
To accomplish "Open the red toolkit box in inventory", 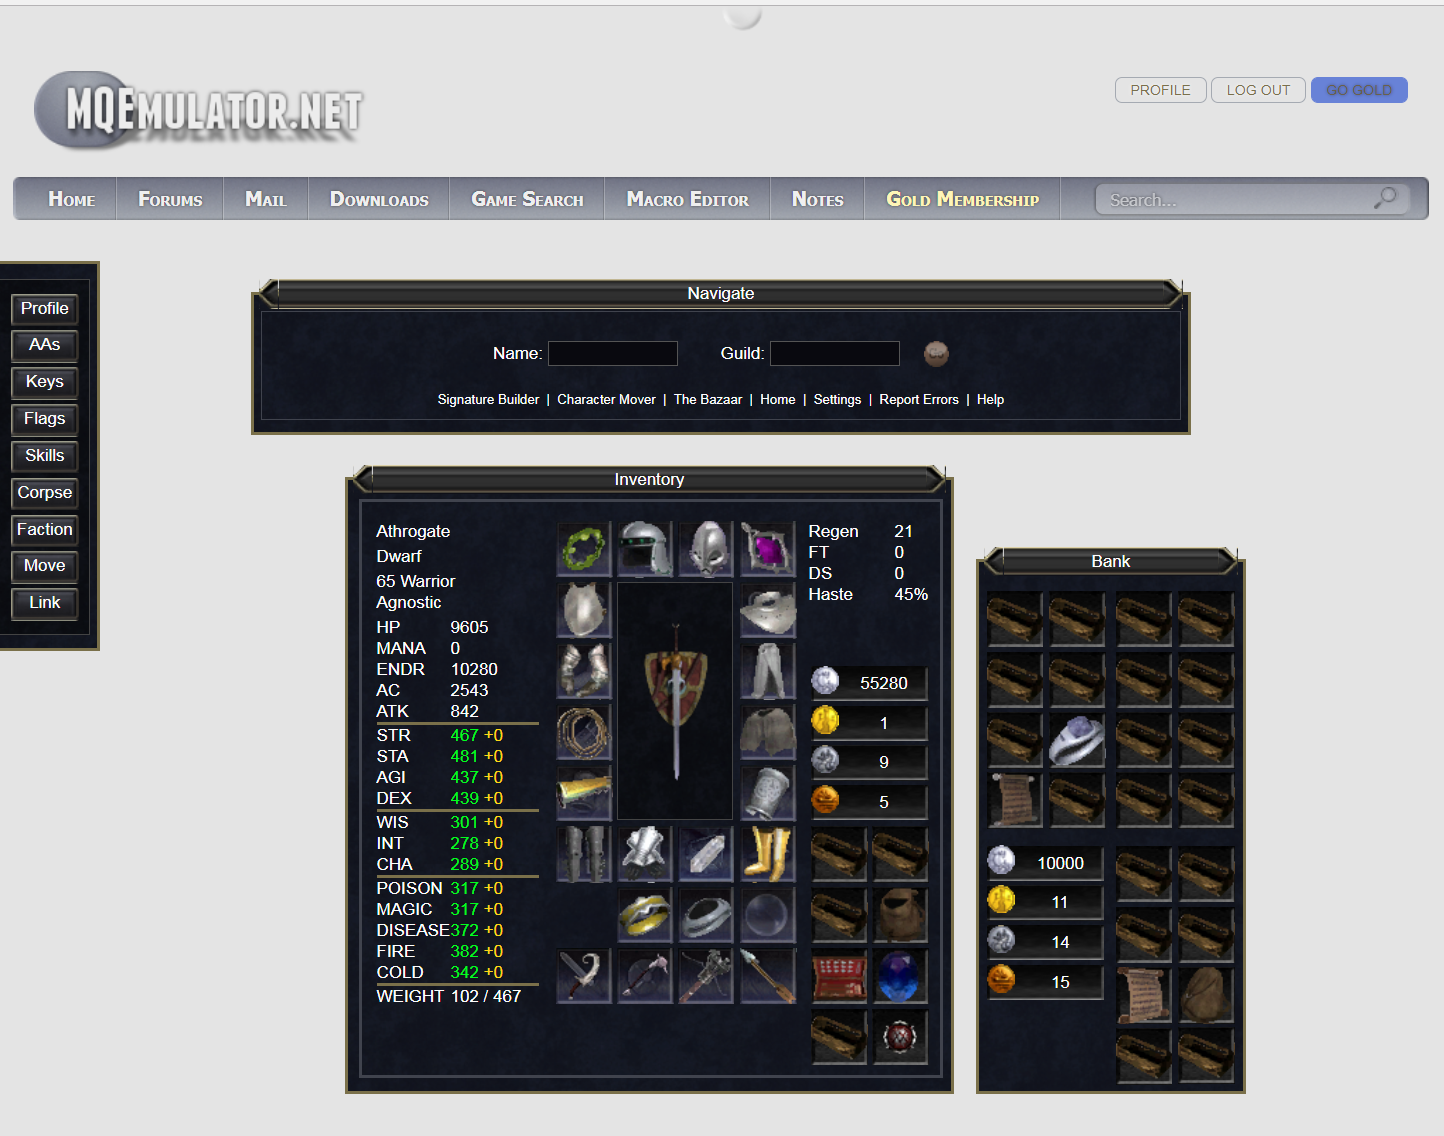I will pyautogui.click(x=839, y=976).
